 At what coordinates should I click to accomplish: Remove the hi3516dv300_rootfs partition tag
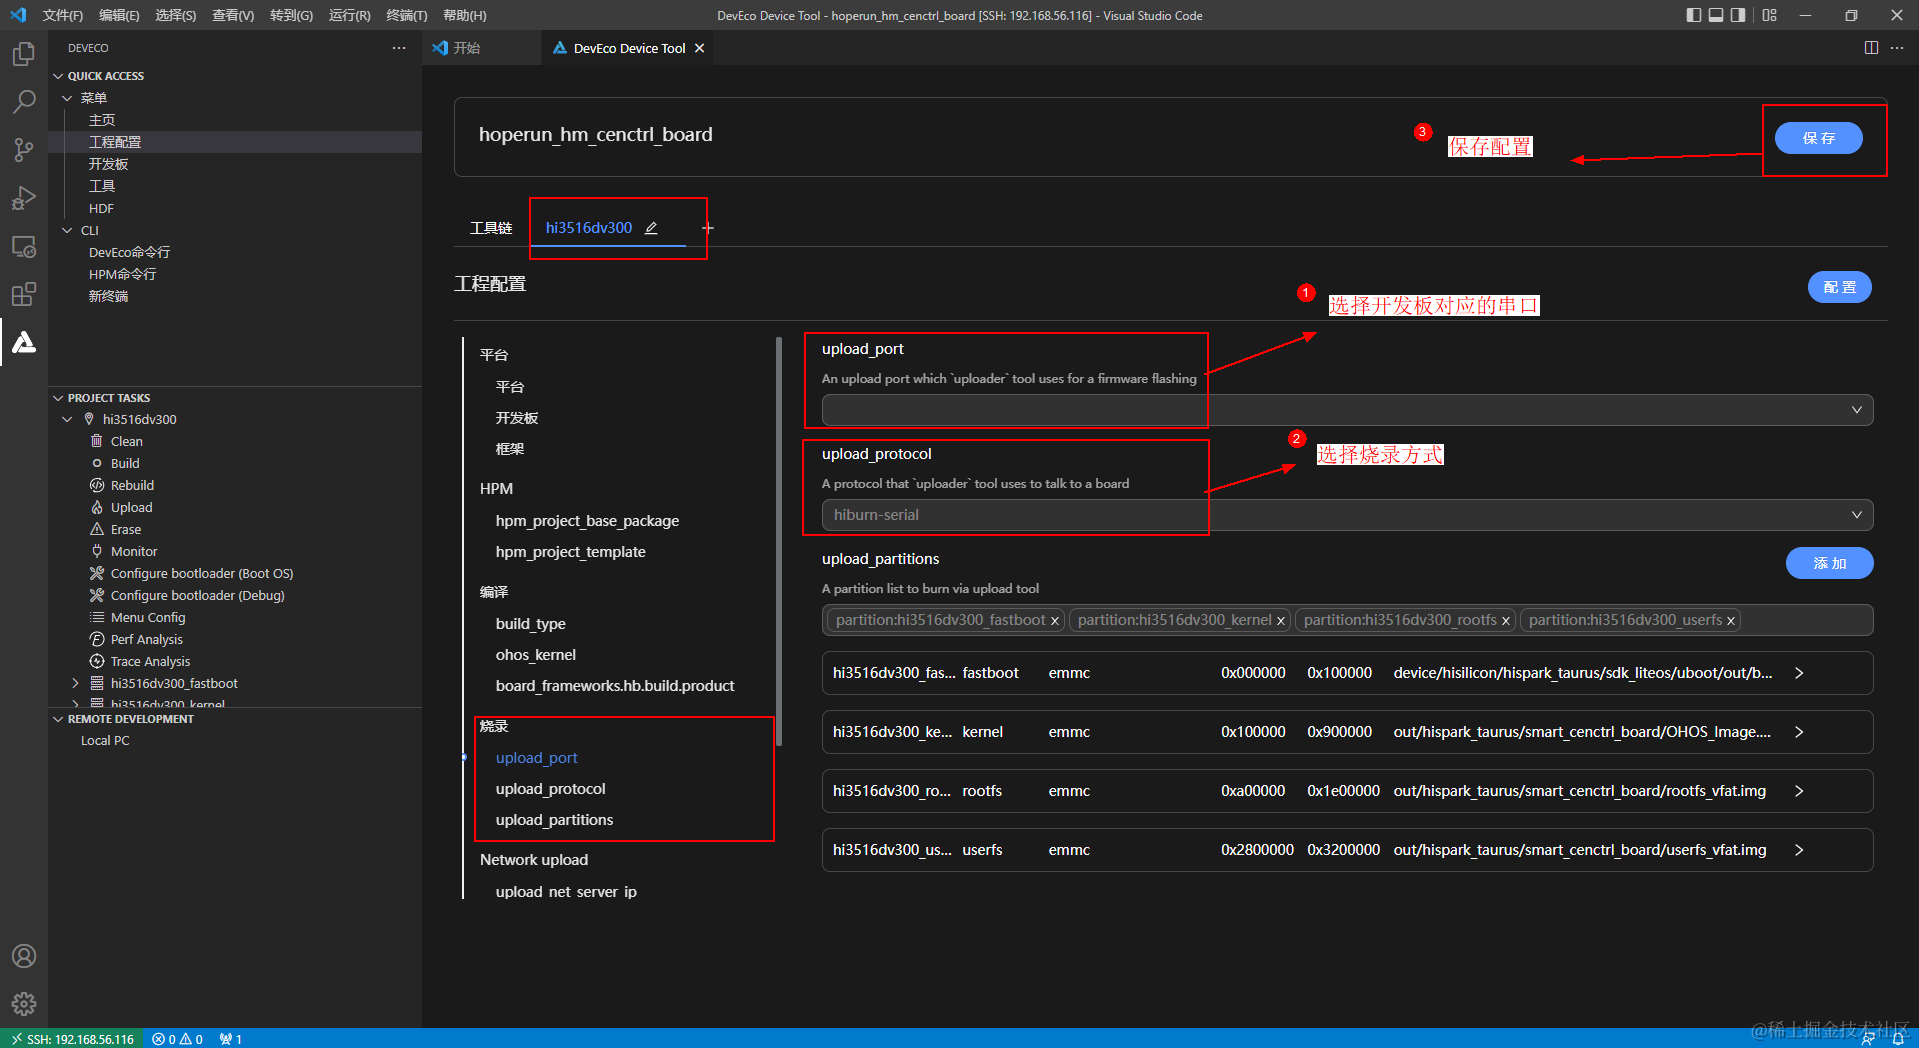pyautogui.click(x=1505, y=621)
